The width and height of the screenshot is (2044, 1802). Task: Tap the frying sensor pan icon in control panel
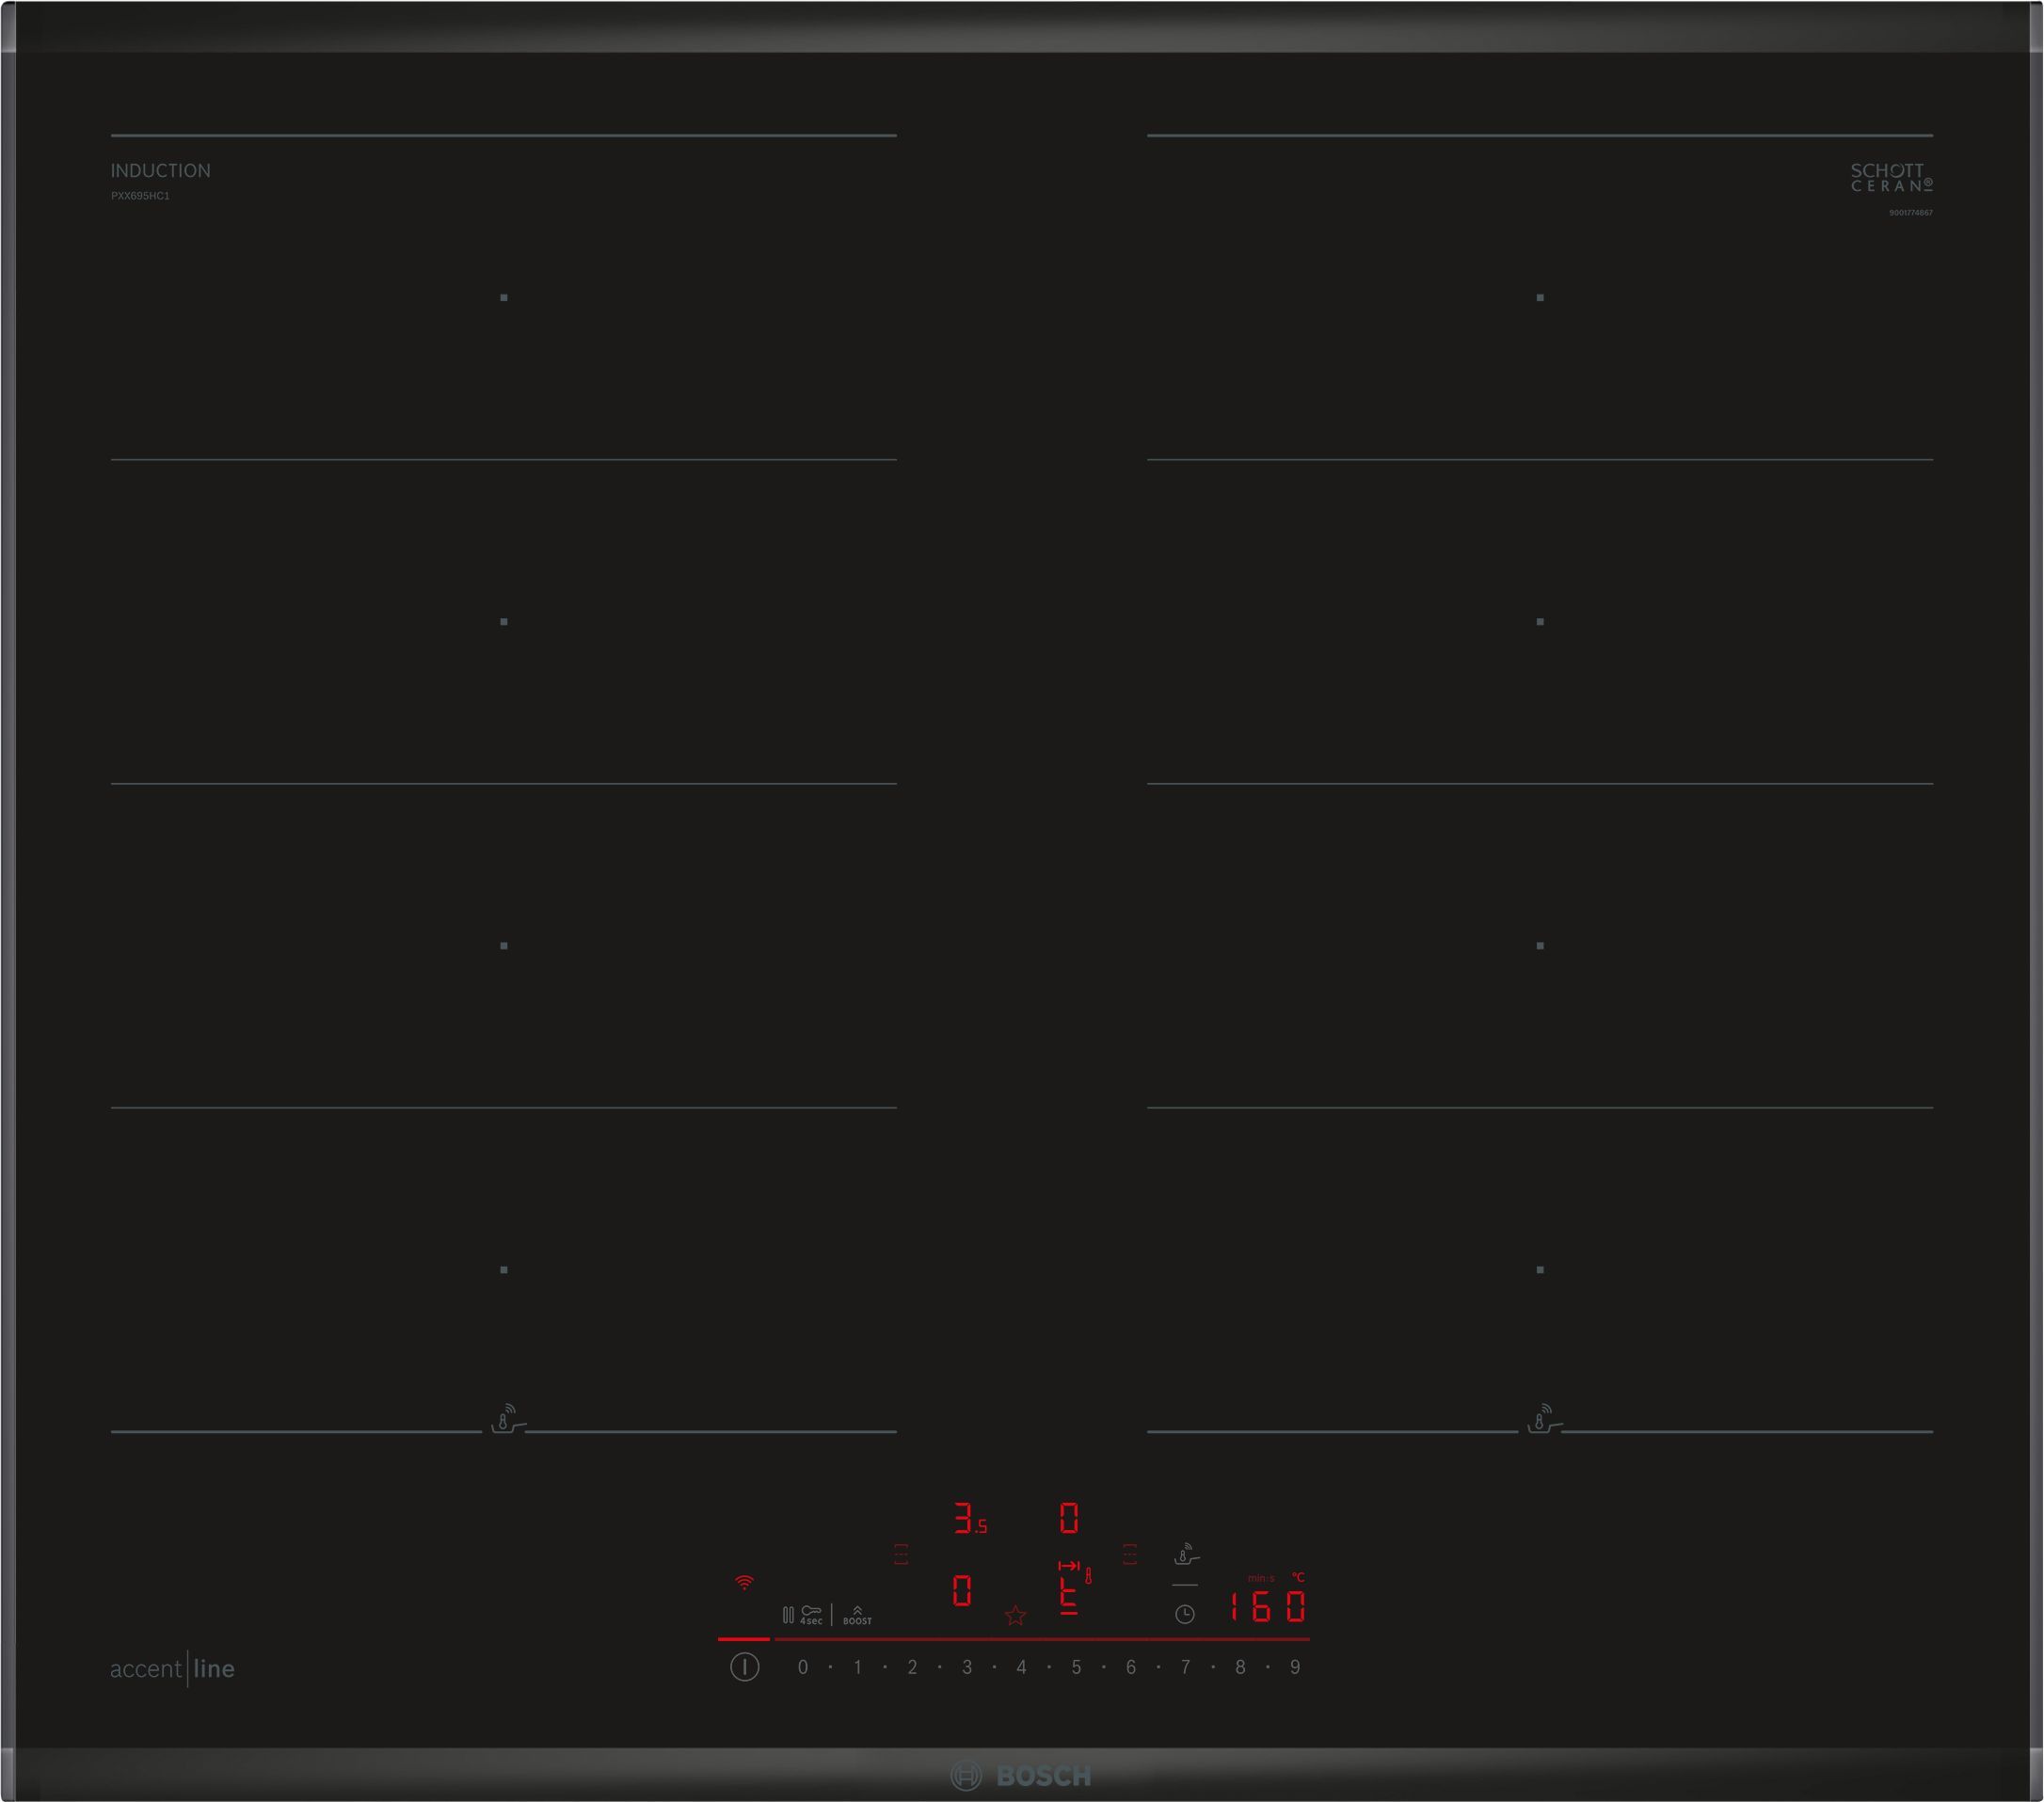click(x=1186, y=1555)
